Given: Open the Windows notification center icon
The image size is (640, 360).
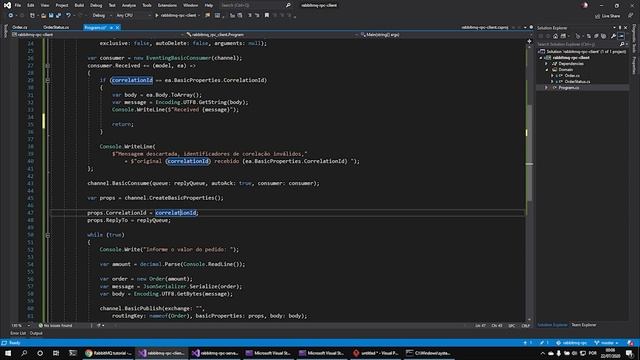Looking at the screenshot, I should coord(630,353).
